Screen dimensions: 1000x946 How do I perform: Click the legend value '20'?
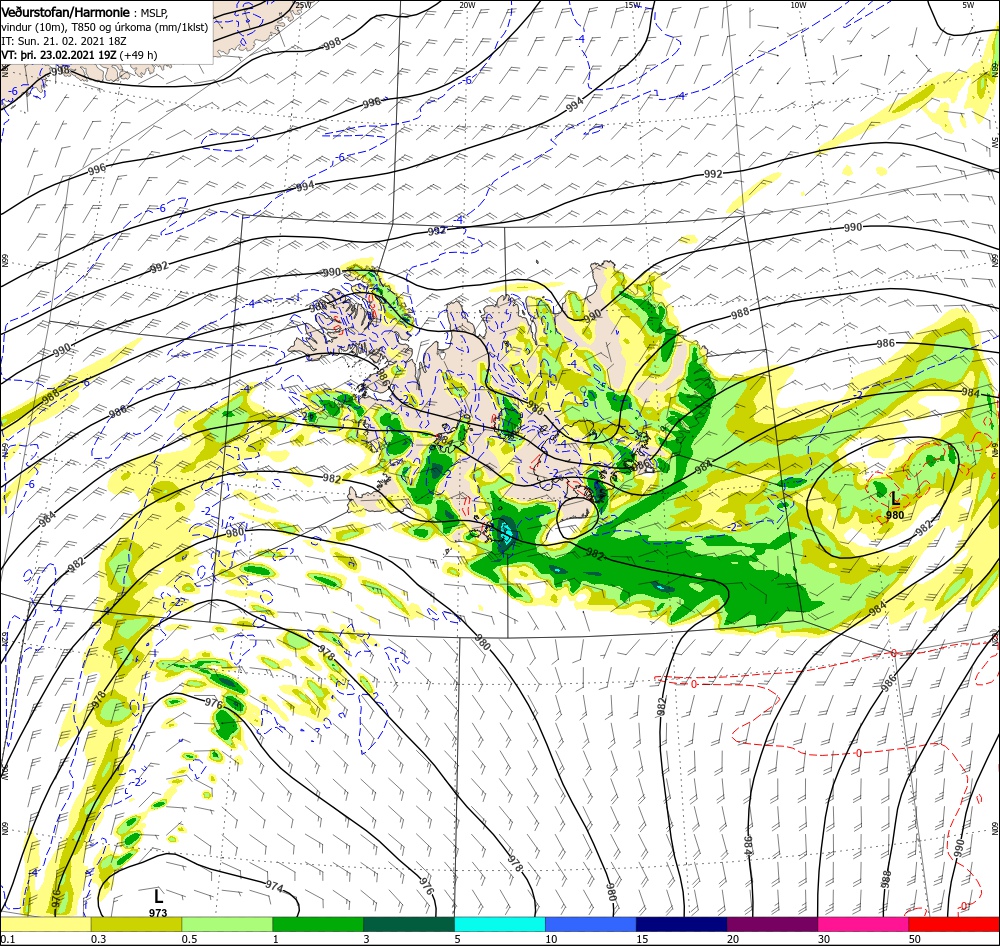pos(733,939)
